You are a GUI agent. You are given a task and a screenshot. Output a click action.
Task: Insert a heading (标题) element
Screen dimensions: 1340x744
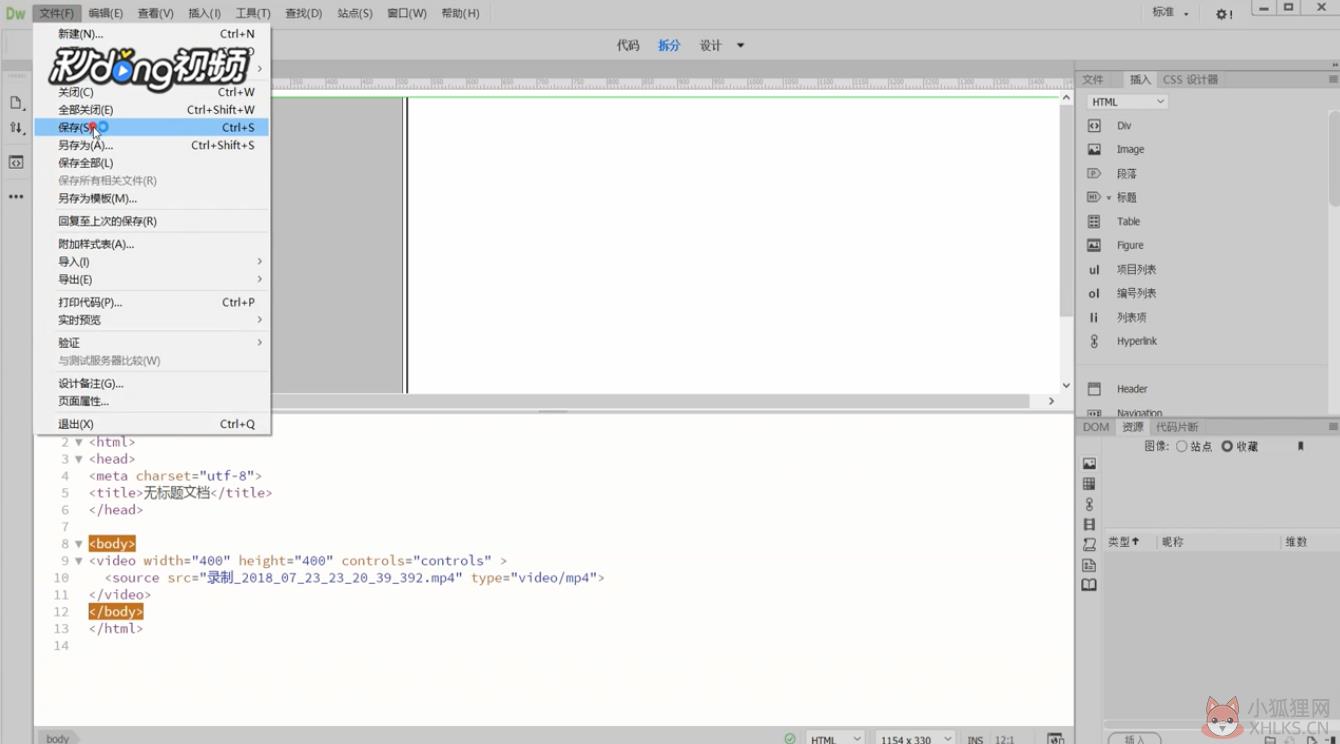(x=1126, y=198)
